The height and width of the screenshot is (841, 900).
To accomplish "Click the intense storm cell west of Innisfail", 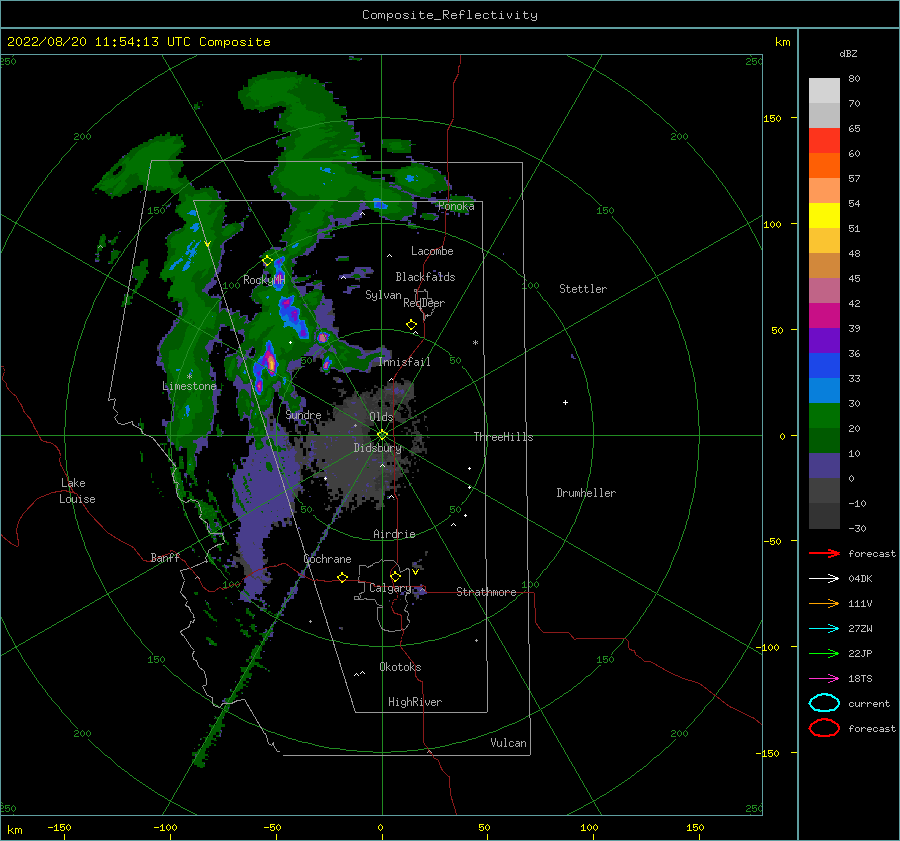I will click(x=270, y=363).
